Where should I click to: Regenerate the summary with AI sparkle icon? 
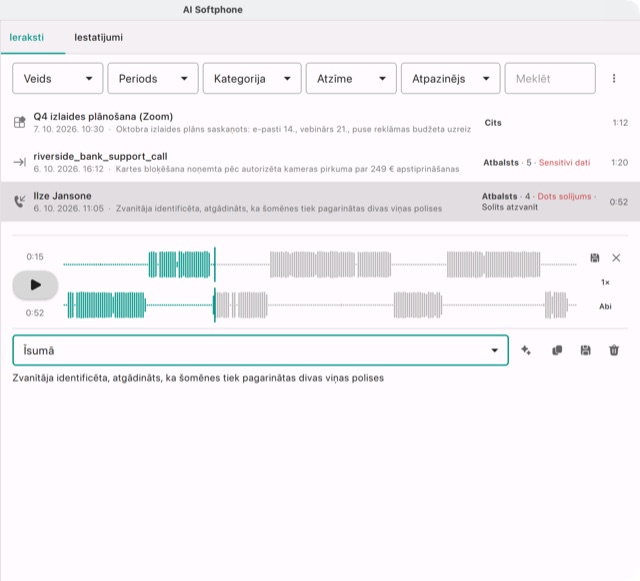(526, 350)
